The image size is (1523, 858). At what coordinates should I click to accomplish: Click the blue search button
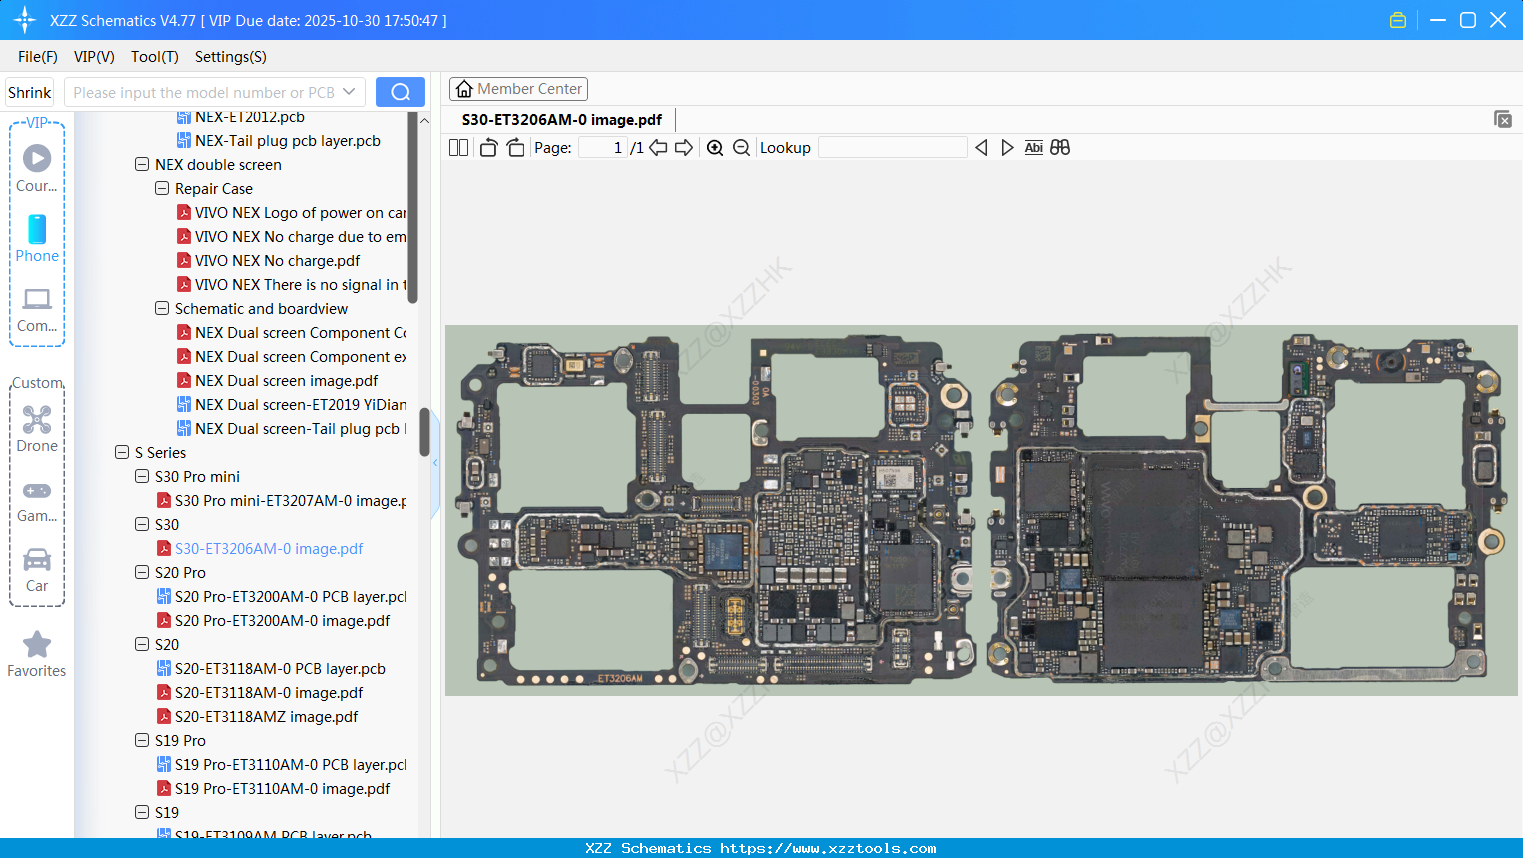click(400, 92)
